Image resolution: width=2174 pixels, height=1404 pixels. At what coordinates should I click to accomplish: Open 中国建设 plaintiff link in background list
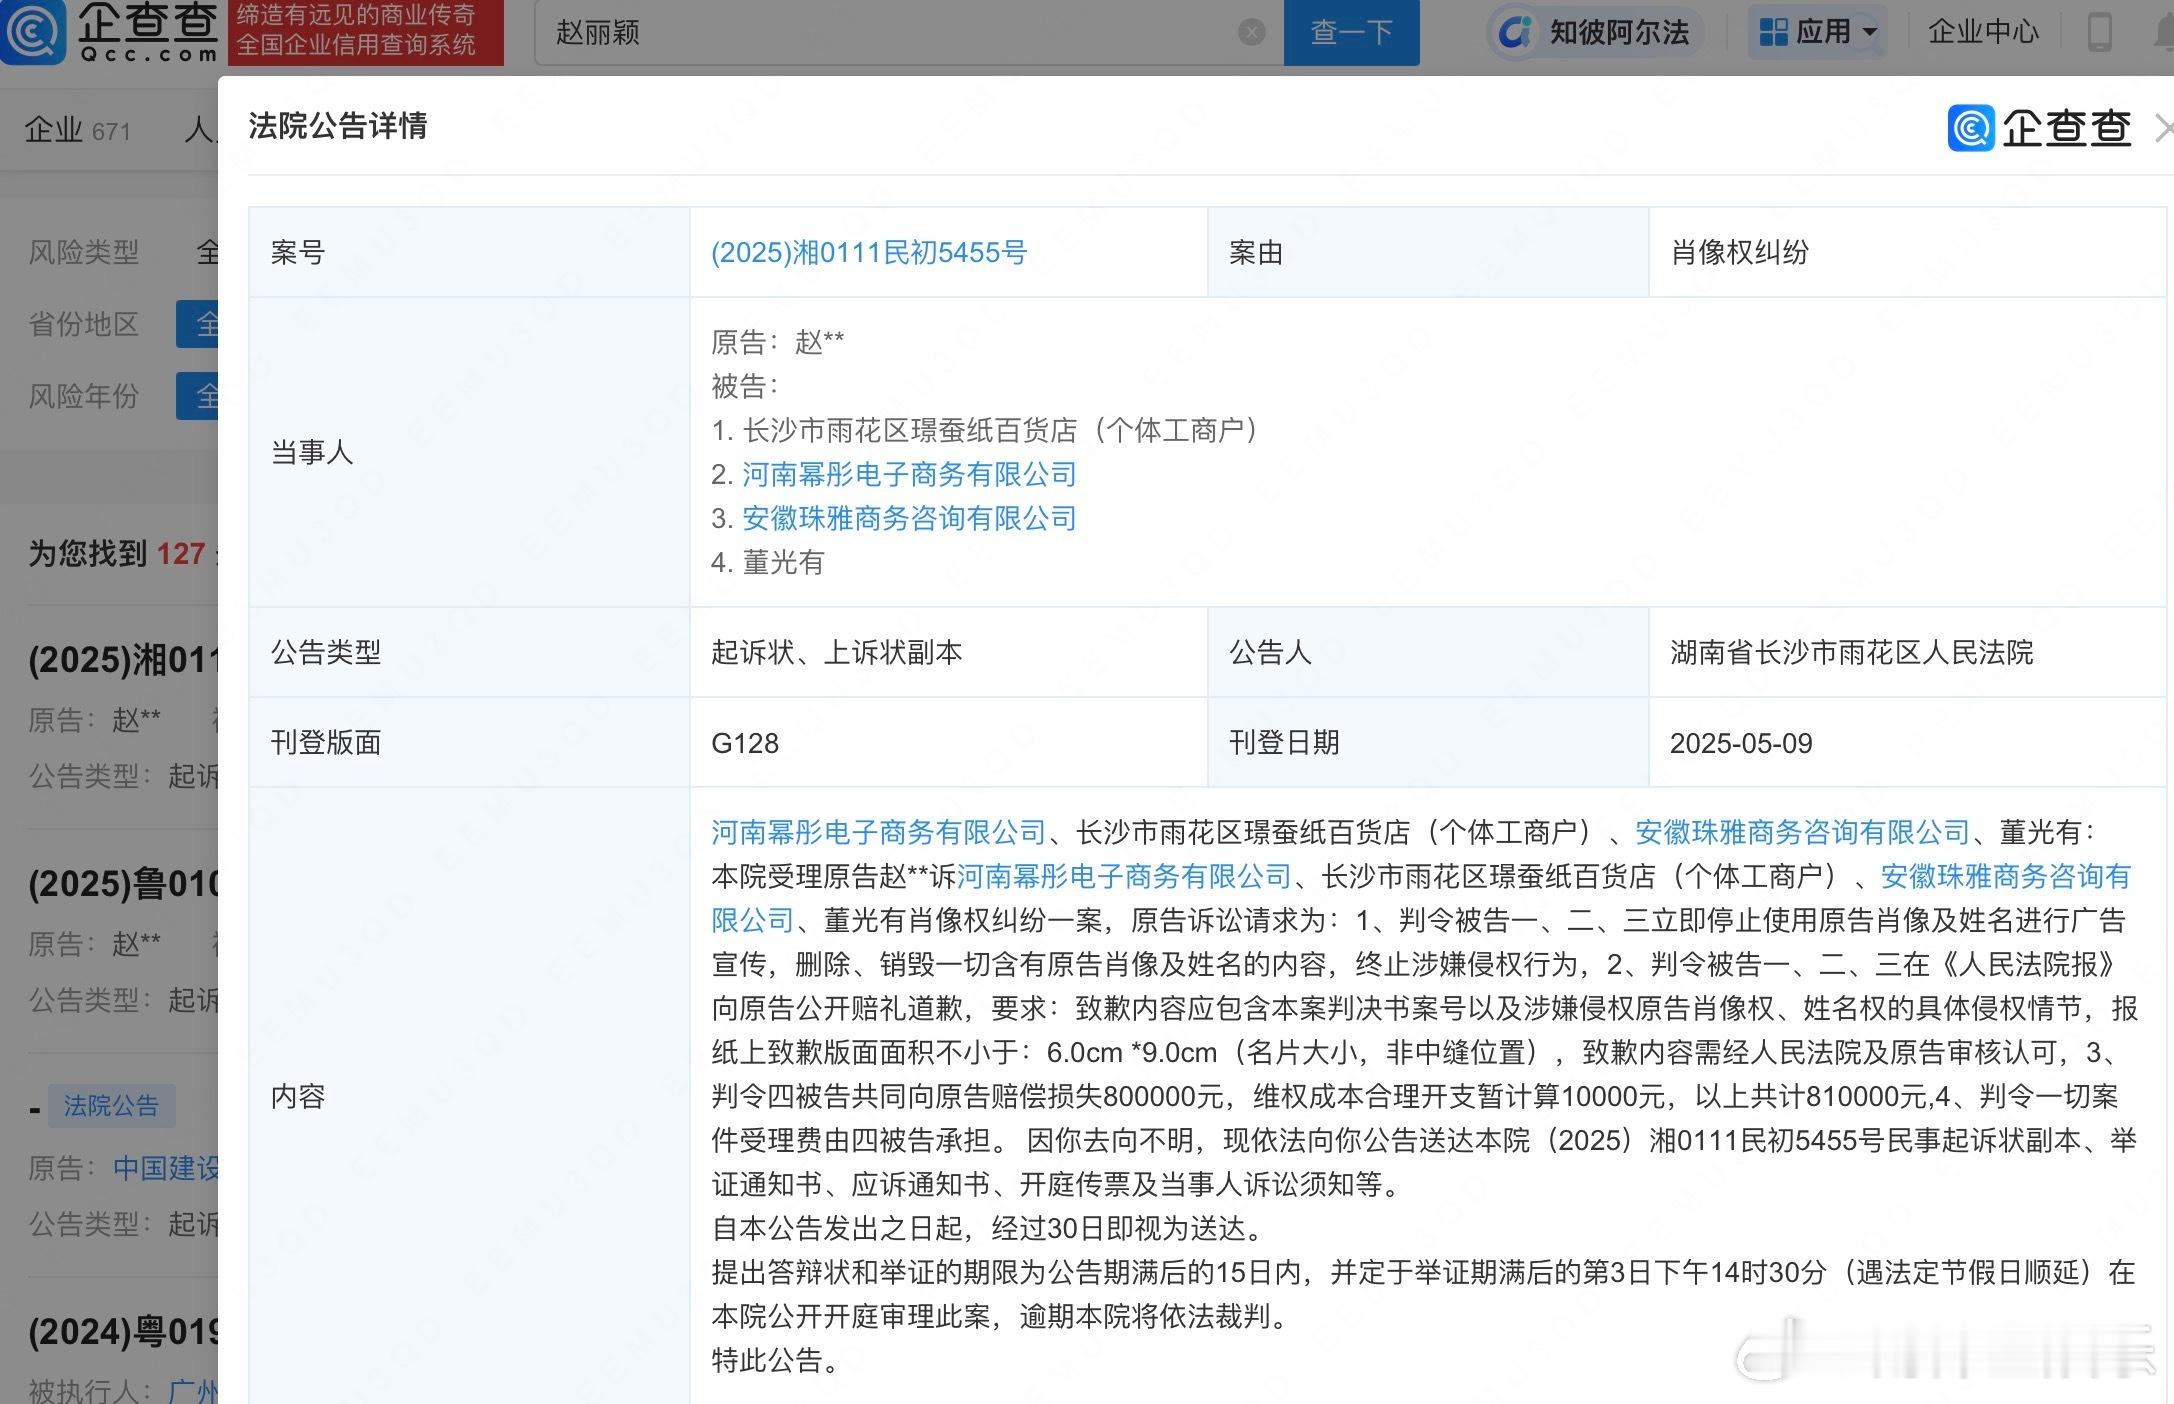165,1168
